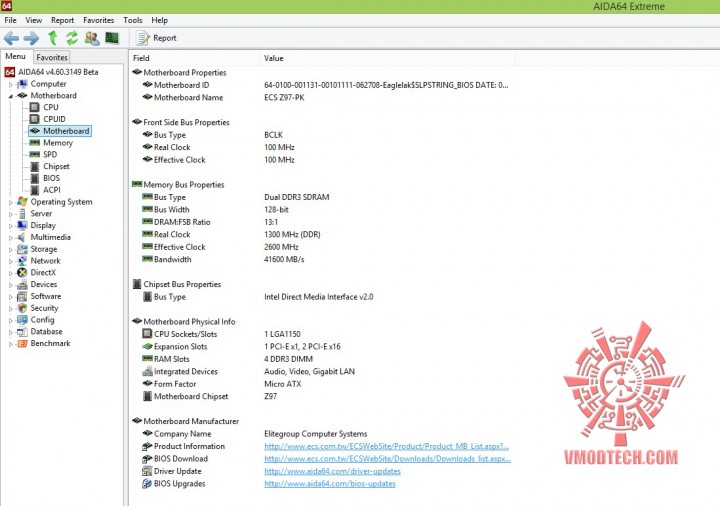
Task: Click the Server tower icon
Action: pos(22,214)
